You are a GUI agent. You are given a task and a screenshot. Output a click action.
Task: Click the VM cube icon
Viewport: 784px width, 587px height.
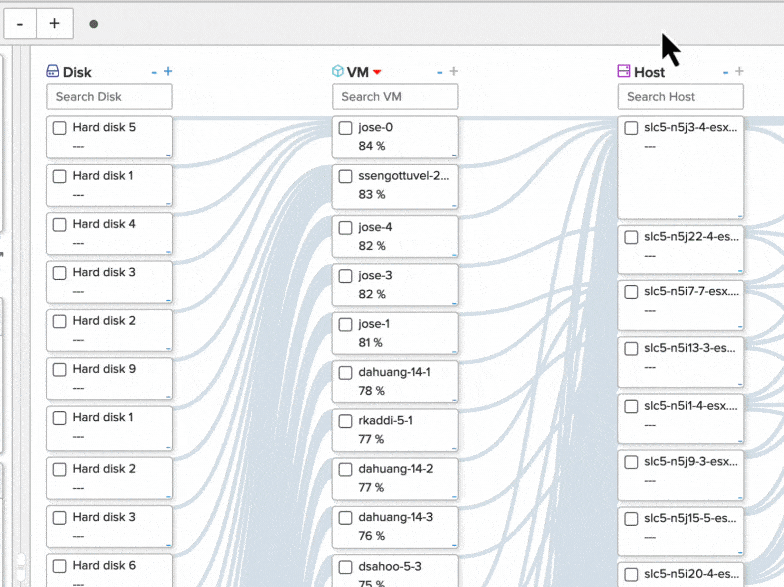point(338,72)
